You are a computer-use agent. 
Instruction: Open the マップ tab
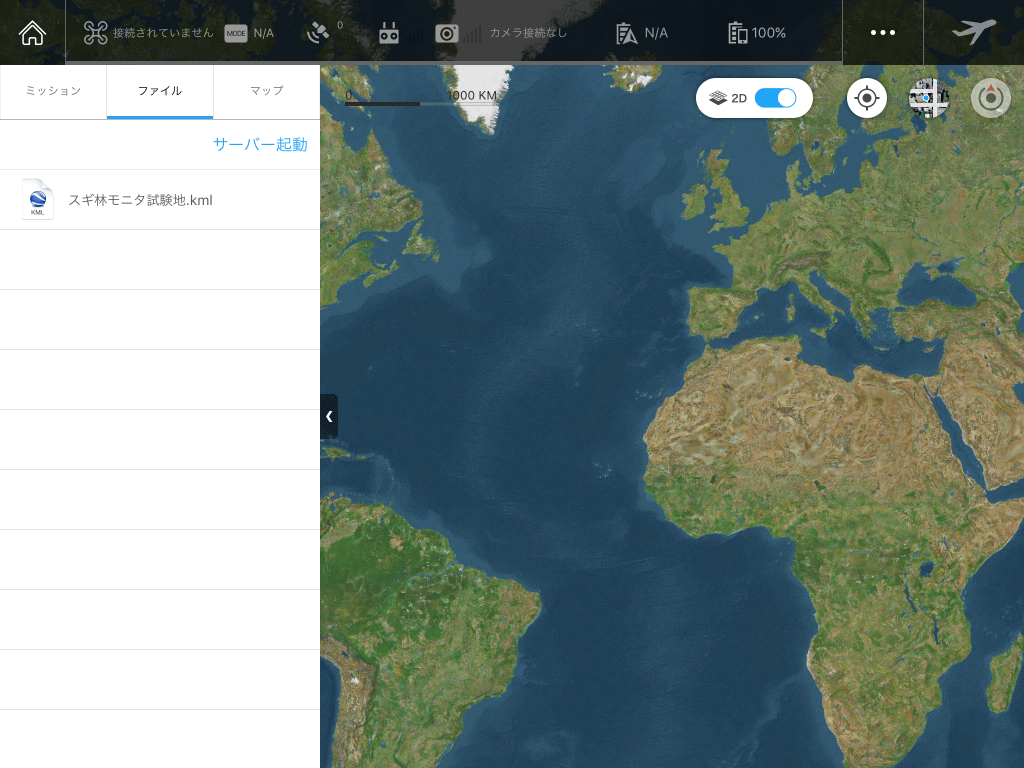266,91
